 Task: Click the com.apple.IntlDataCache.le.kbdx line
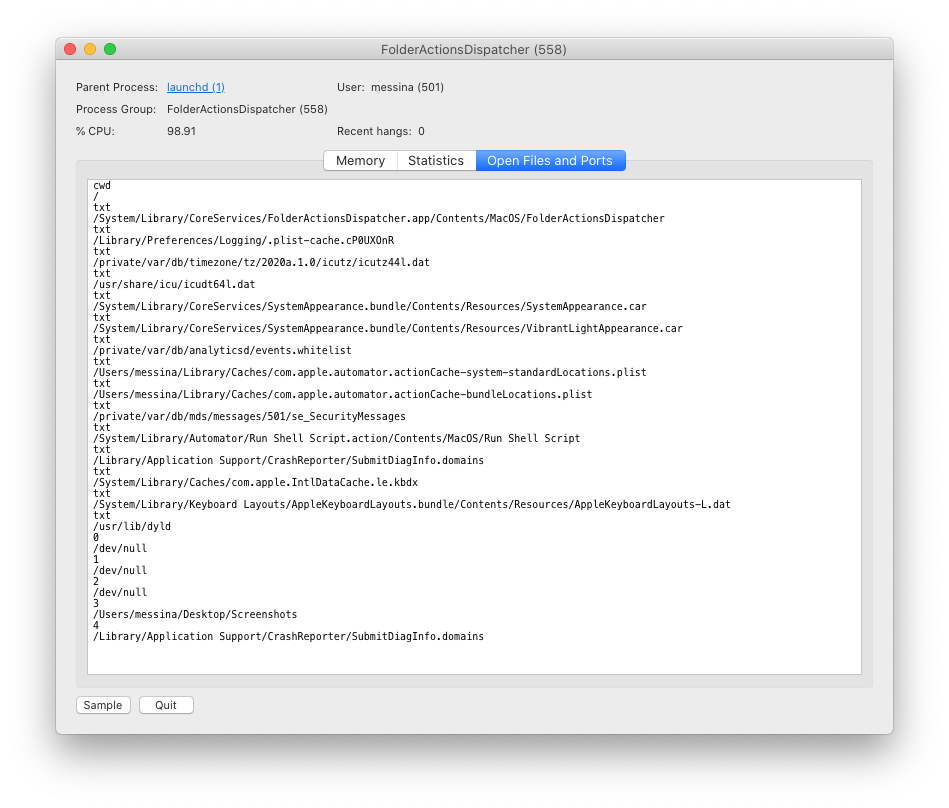[x=255, y=482]
